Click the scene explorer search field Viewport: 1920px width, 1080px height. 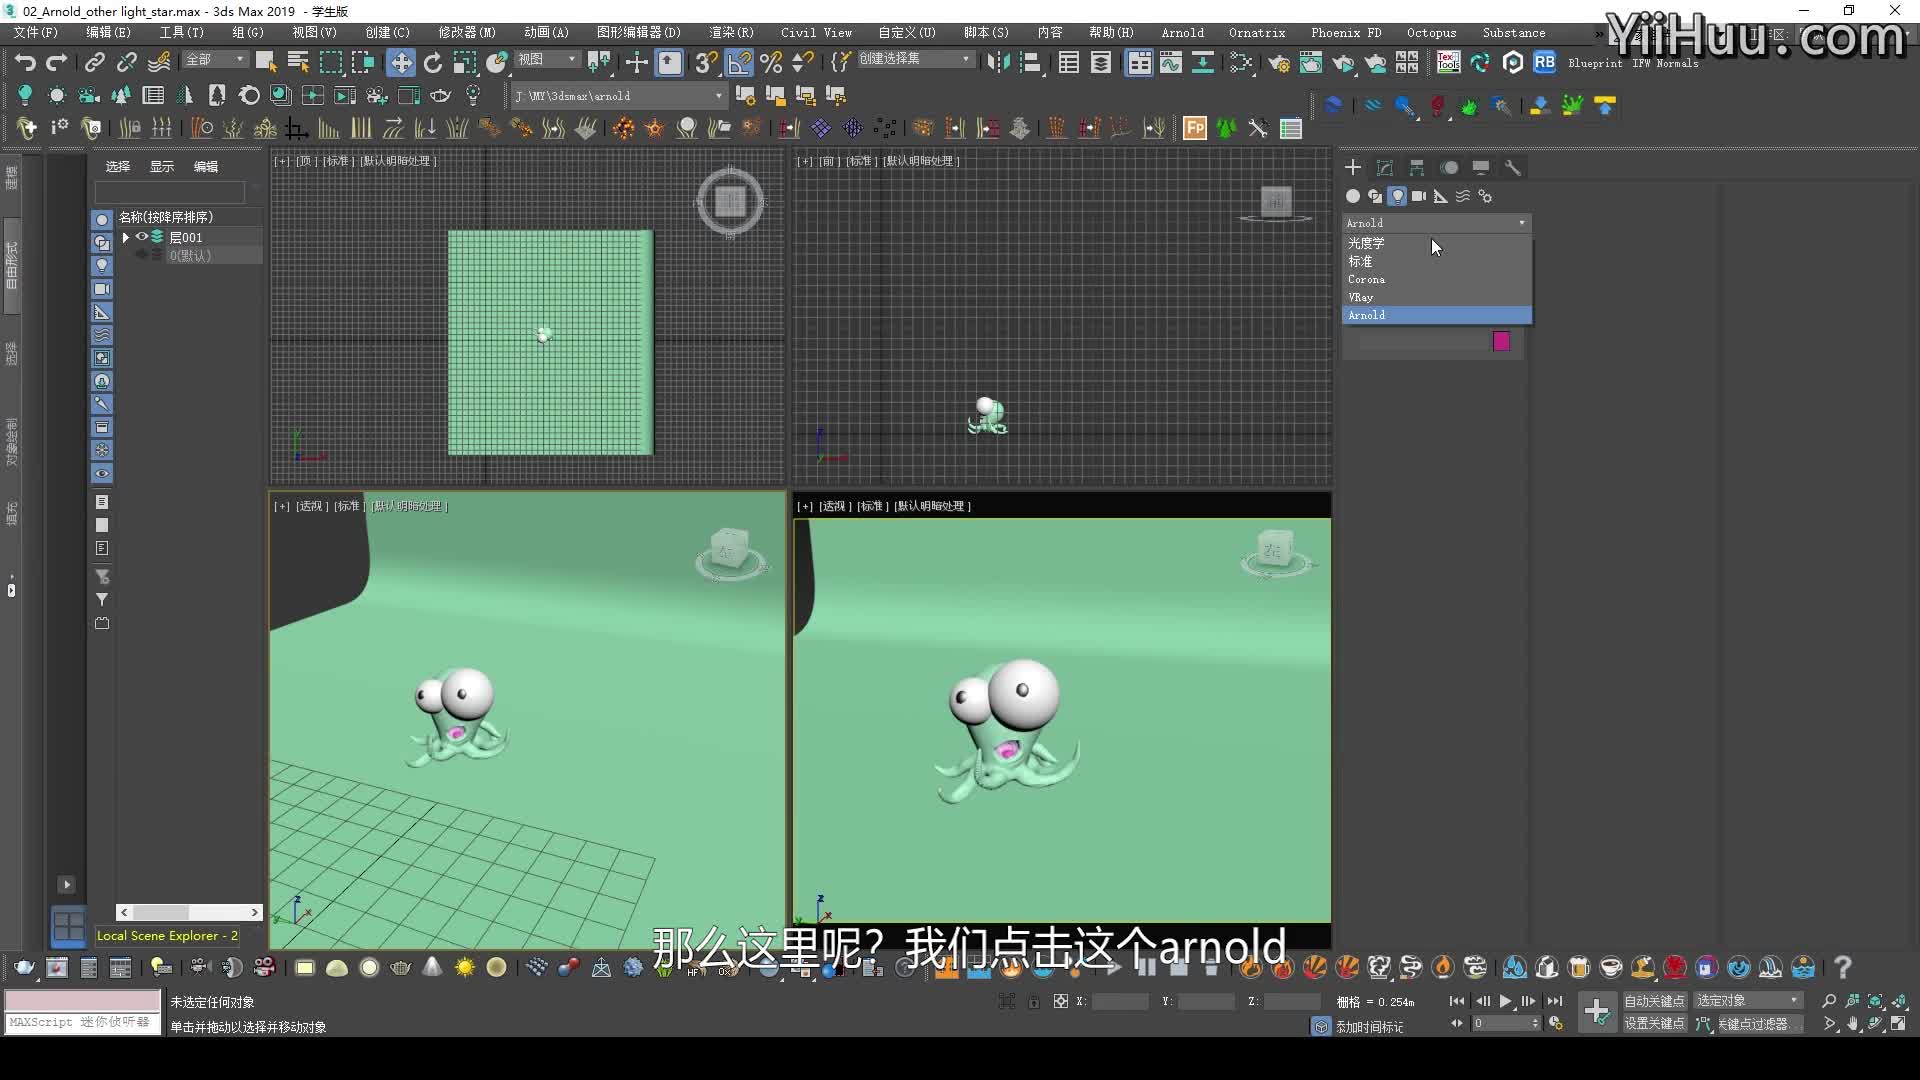[x=169, y=191]
